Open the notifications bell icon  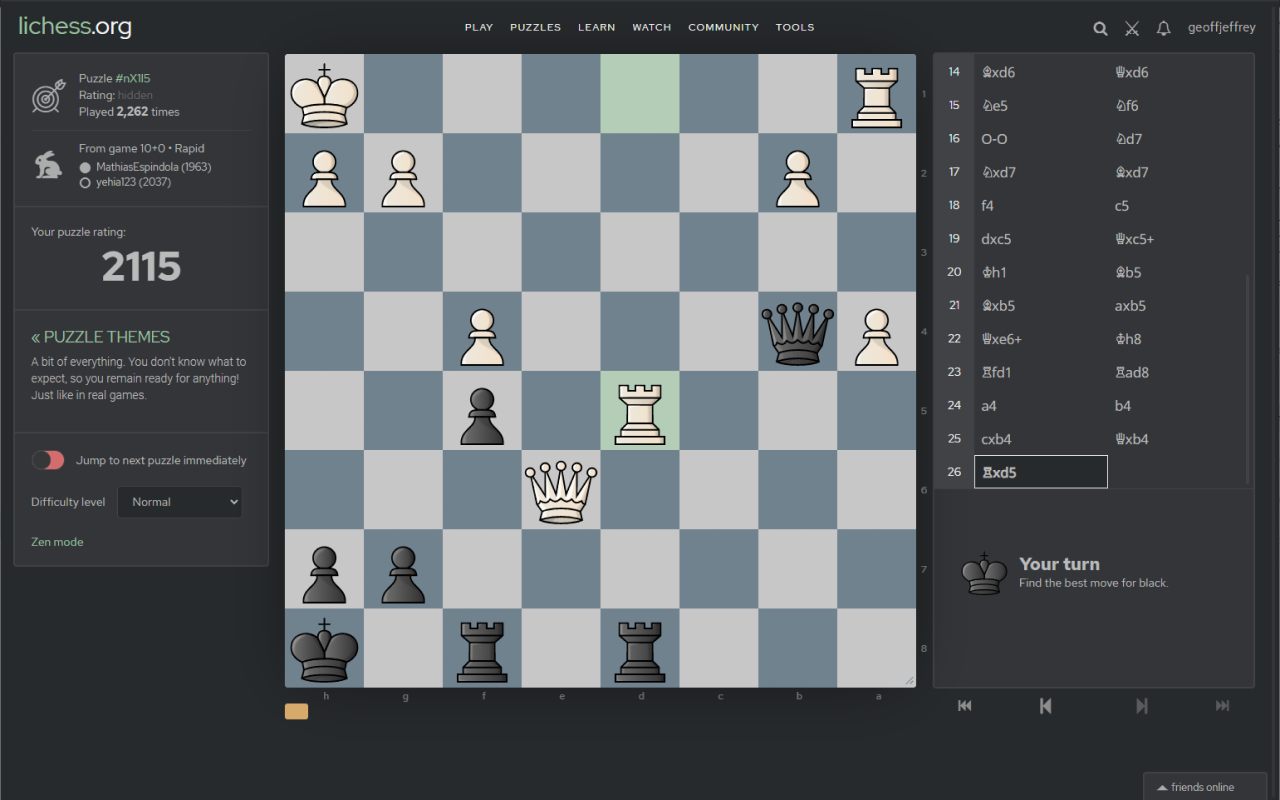[x=1163, y=28]
